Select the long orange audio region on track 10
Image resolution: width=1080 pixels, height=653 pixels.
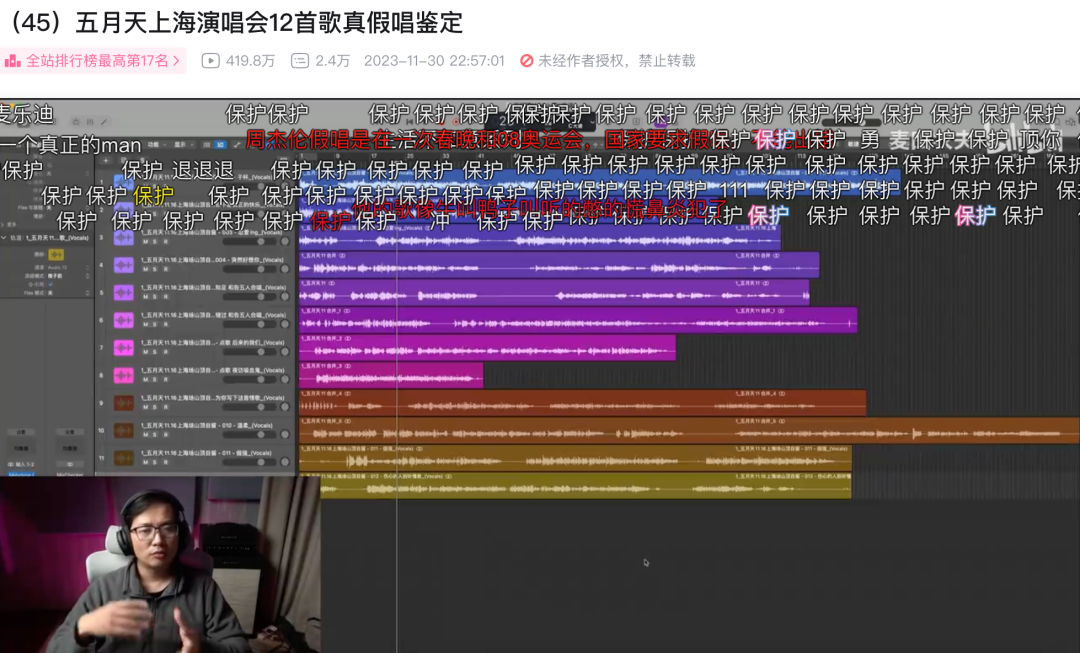click(x=688, y=430)
